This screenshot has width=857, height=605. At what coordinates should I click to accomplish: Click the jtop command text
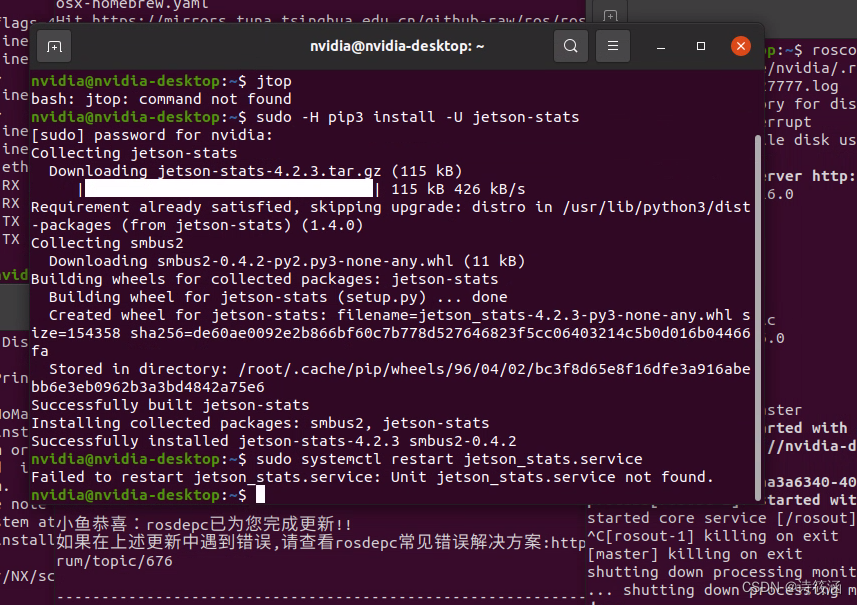click(x=274, y=81)
